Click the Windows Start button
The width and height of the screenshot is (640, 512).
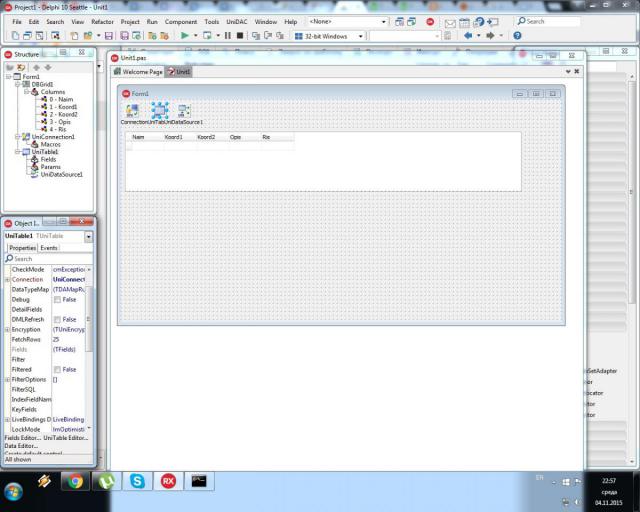click(x=13, y=491)
